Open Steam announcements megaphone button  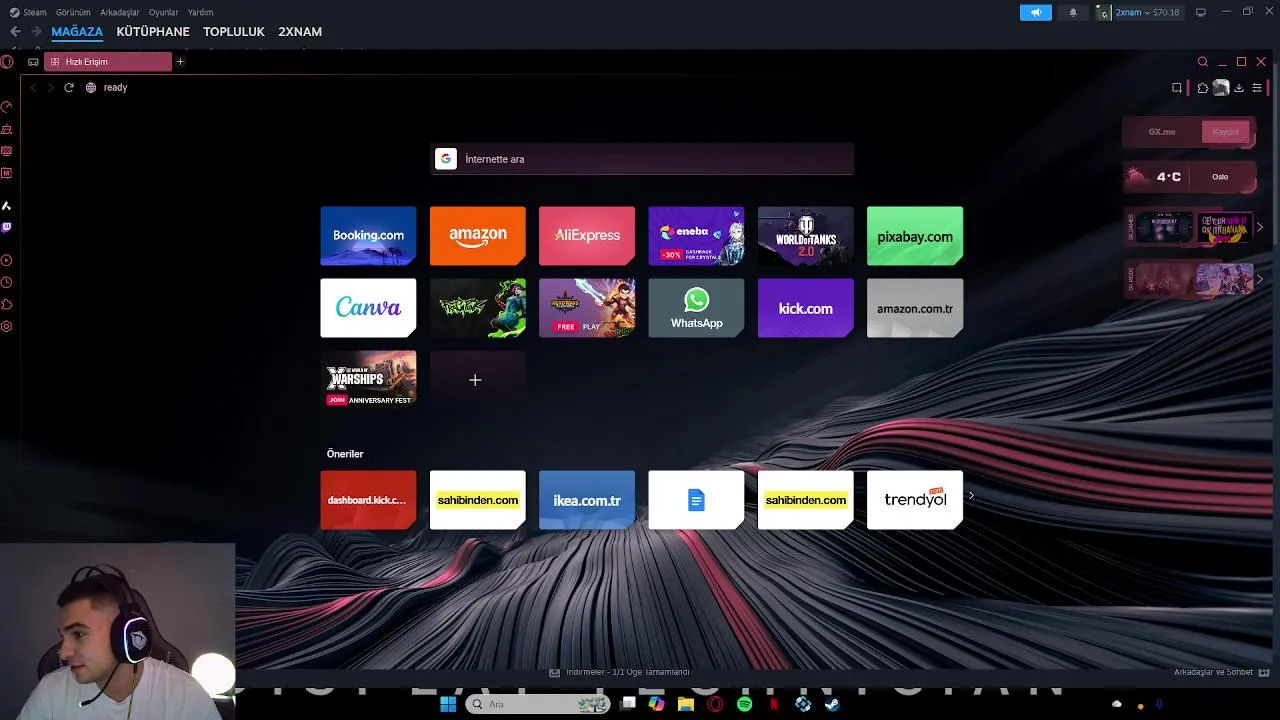pyautogui.click(x=1036, y=12)
